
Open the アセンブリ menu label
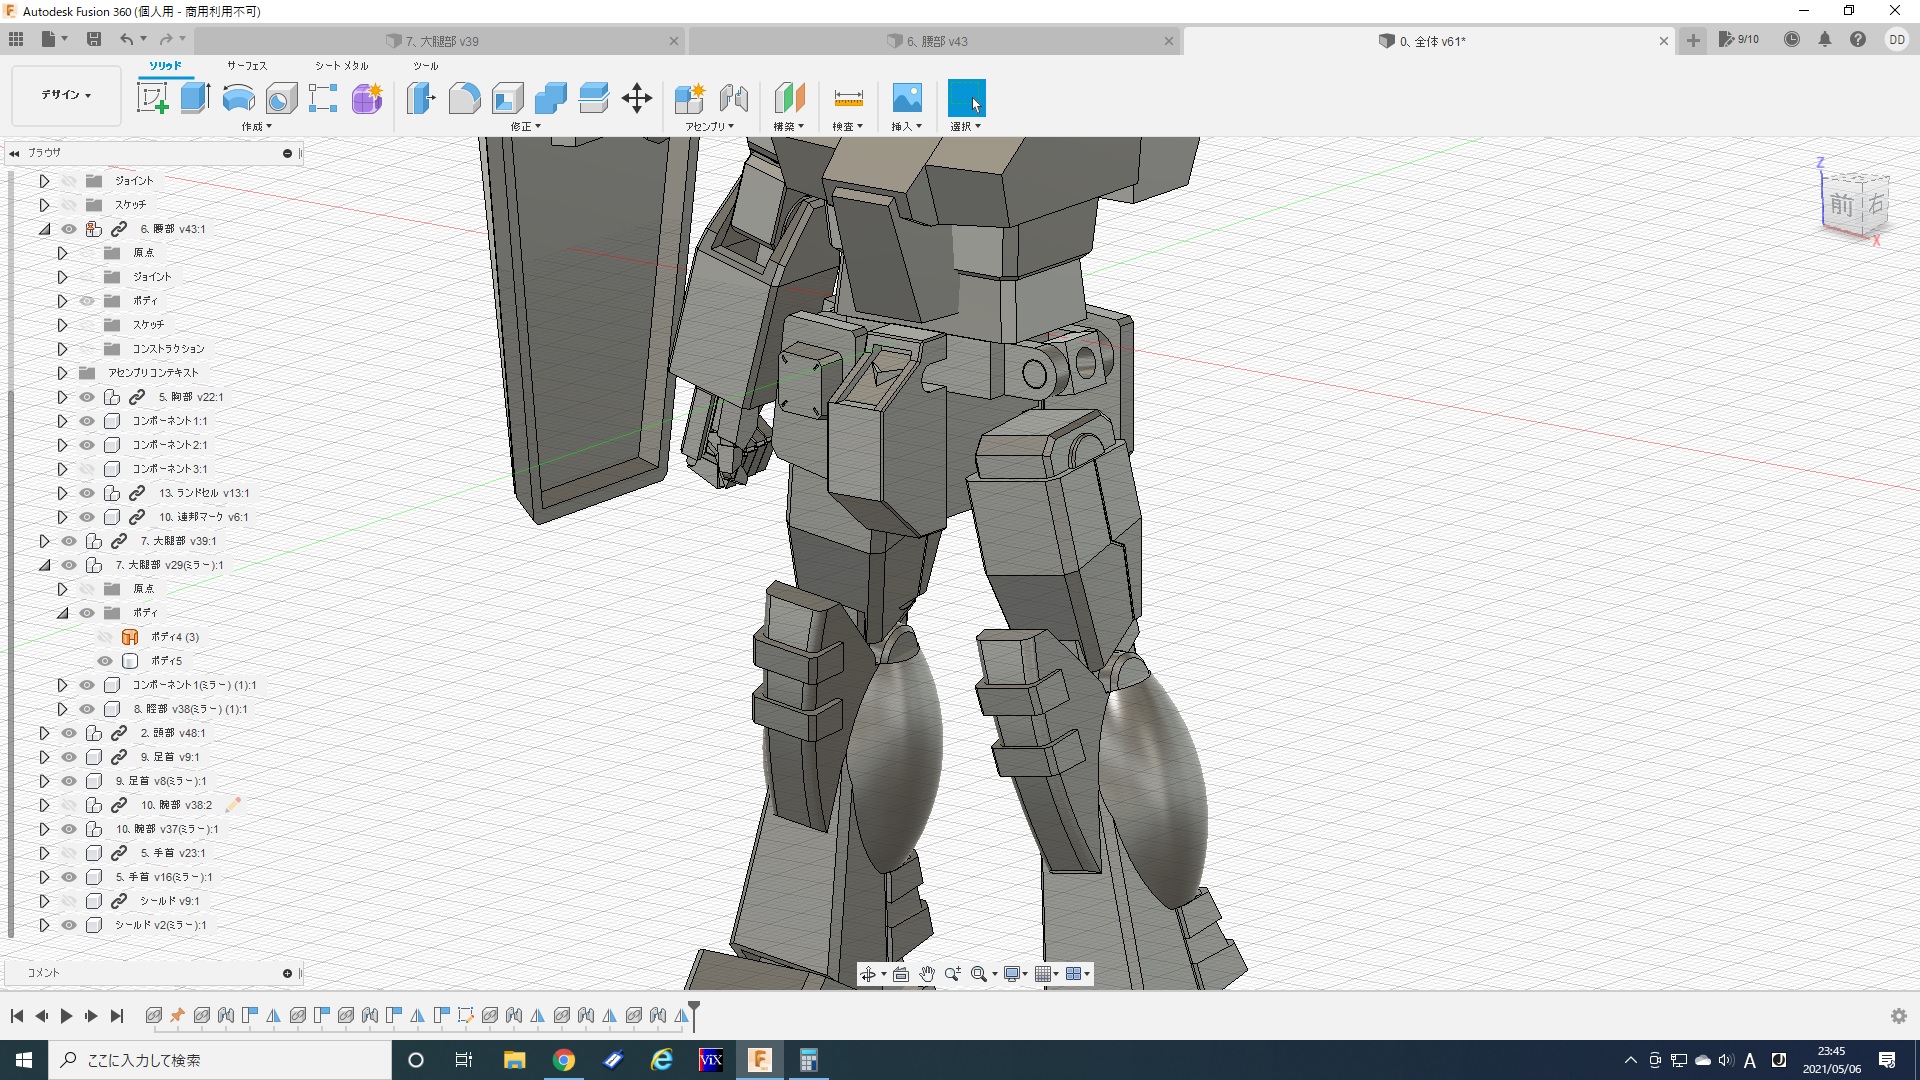[709, 127]
